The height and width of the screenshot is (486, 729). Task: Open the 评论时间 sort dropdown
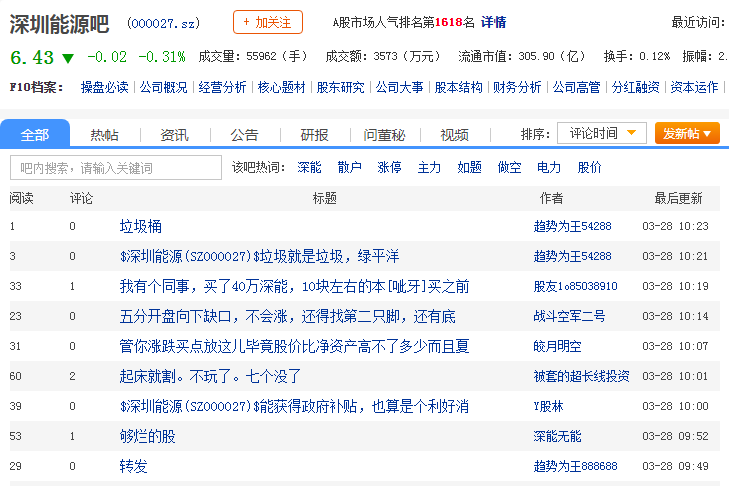coord(602,133)
